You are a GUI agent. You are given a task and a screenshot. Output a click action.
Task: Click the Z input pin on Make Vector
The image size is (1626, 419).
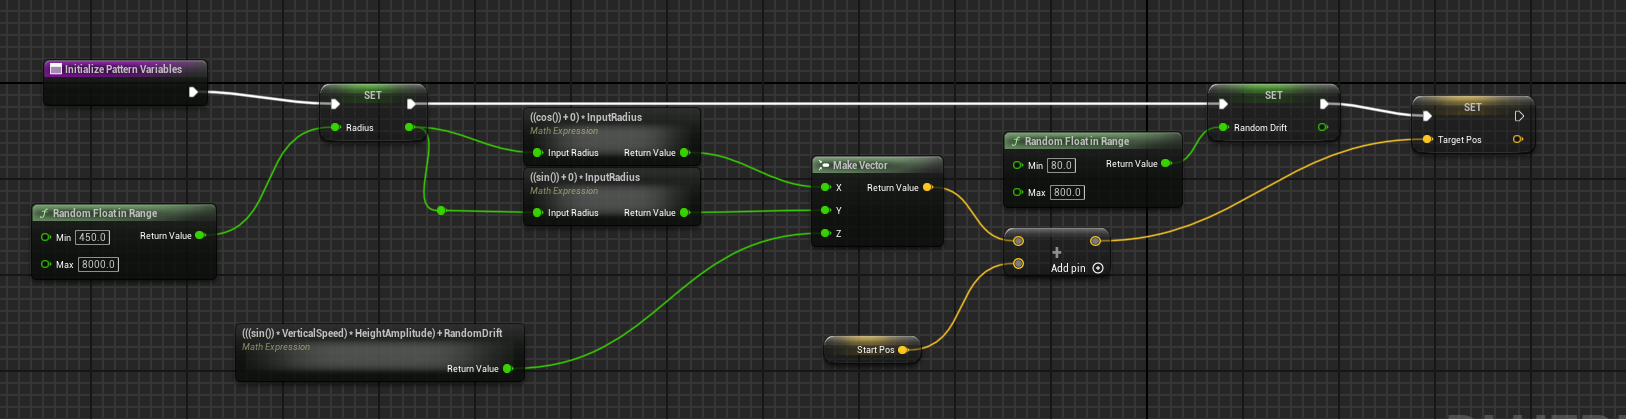(x=825, y=233)
